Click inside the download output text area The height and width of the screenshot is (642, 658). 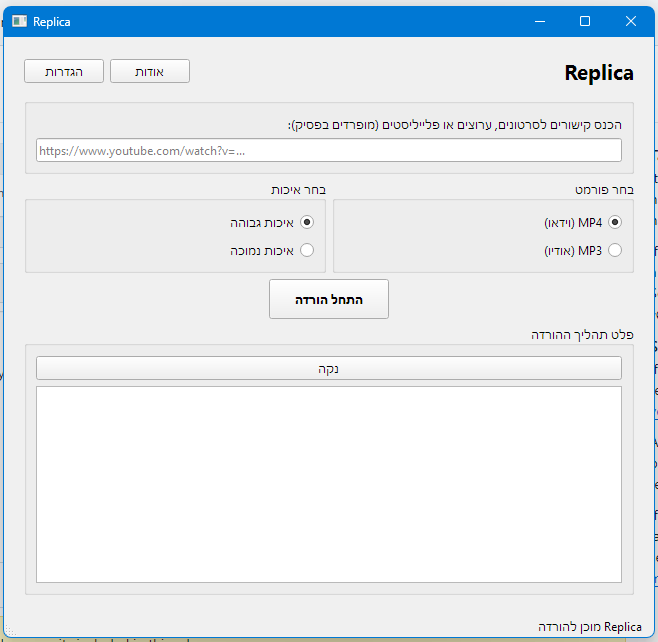pos(329,485)
